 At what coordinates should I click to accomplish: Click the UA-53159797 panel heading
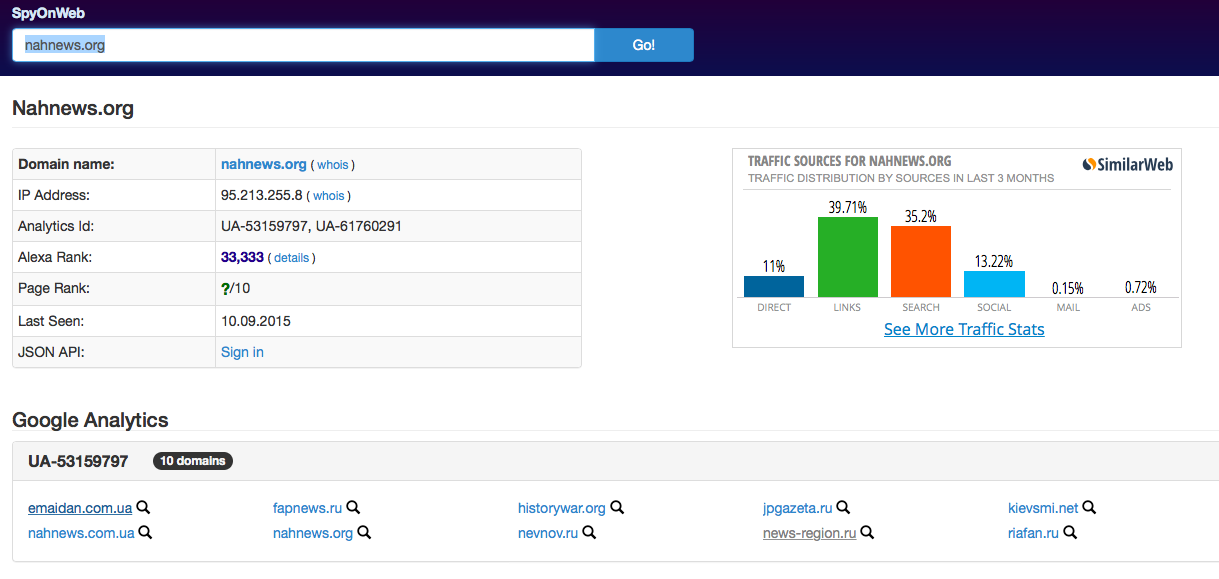click(78, 461)
